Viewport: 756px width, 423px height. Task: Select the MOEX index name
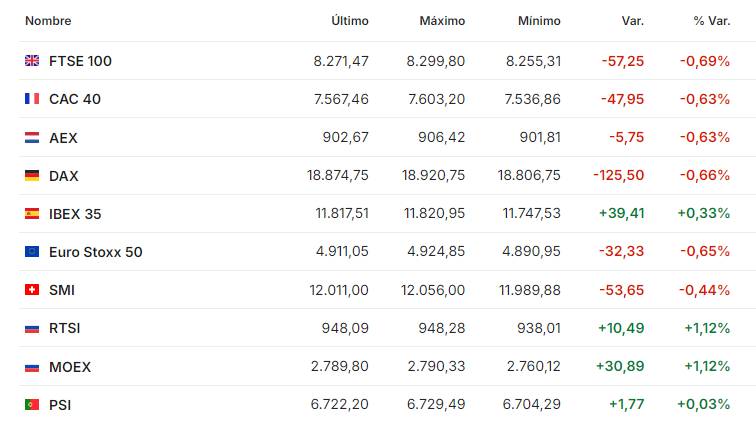[70, 367]
